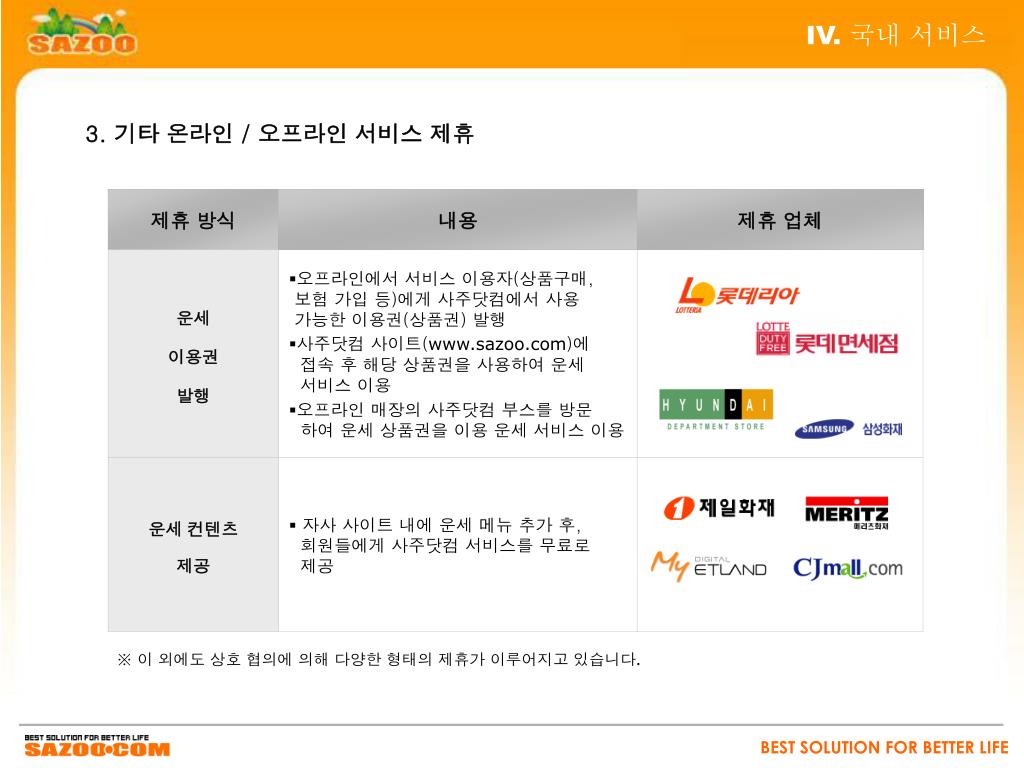The image size is (1024, 768).
Task: Select the 'IV. 국내 서비스' section title
Action: (895, 35)
